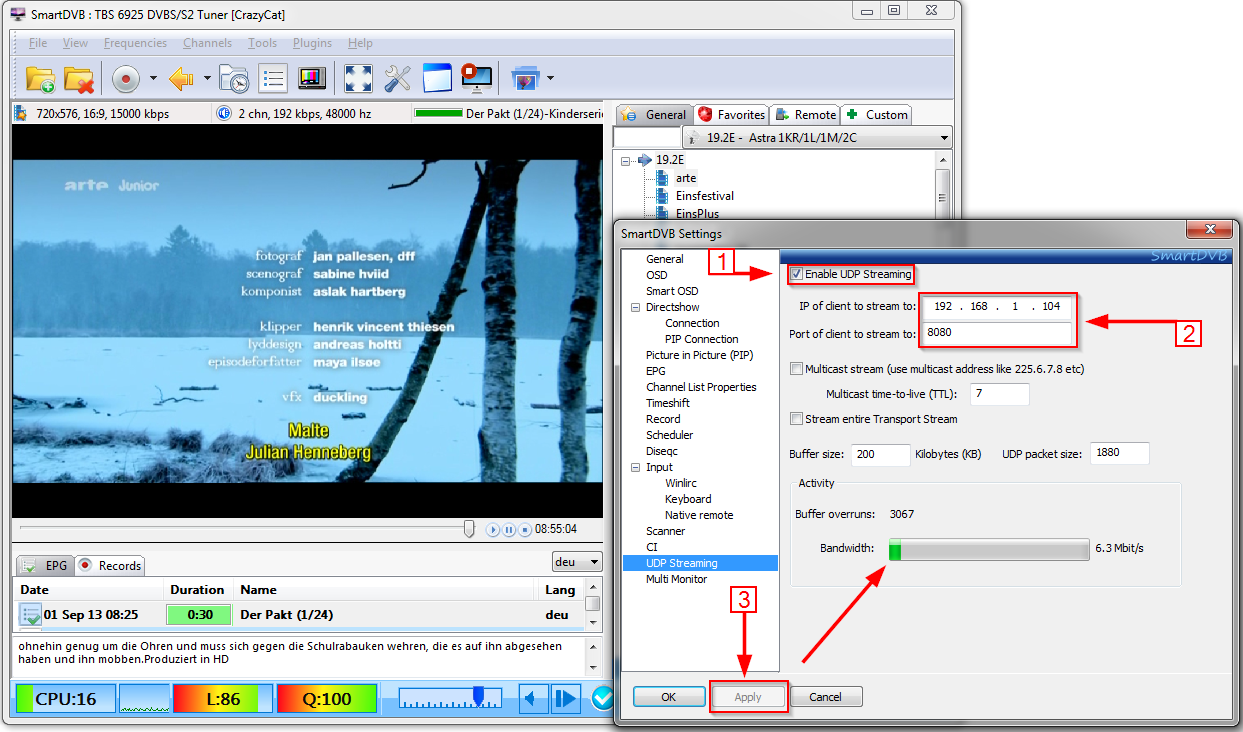The image size is (1243, 732).
Task: Collapse the Directshow settings node
Action: (x=635, y=307)
